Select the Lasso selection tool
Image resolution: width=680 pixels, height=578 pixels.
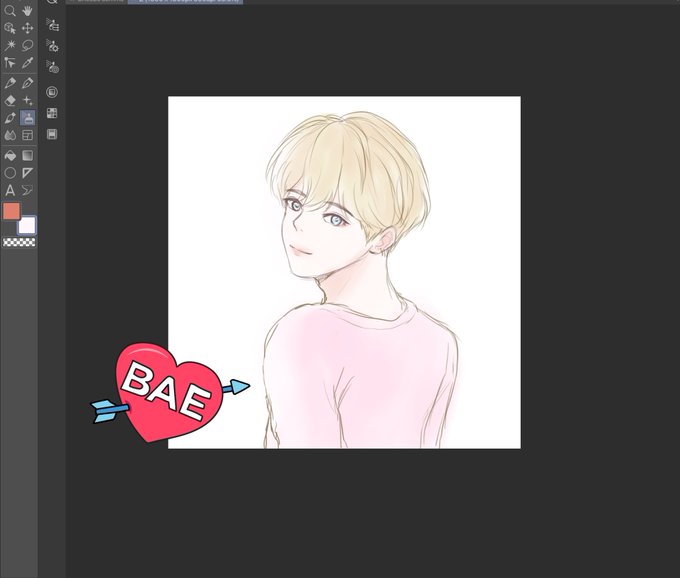[27, 45]
